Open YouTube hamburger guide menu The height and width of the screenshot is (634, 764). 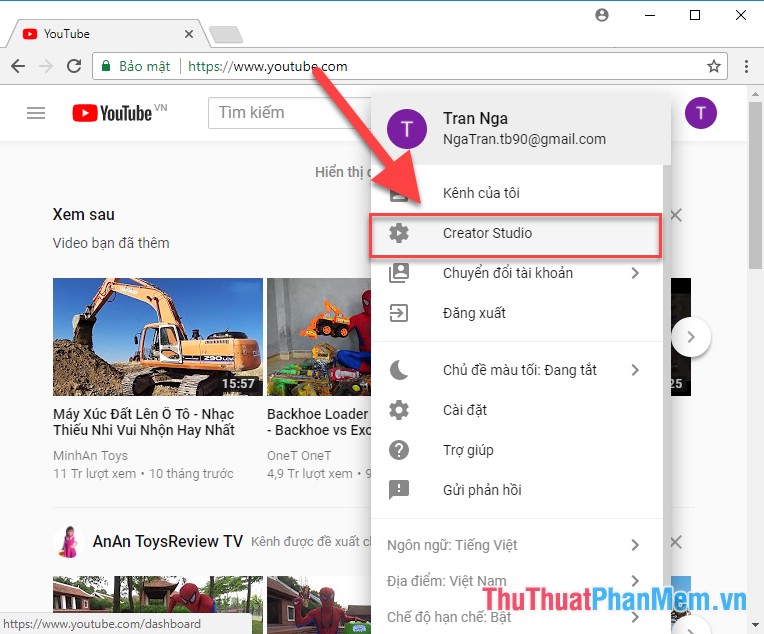tap(36, 113)
